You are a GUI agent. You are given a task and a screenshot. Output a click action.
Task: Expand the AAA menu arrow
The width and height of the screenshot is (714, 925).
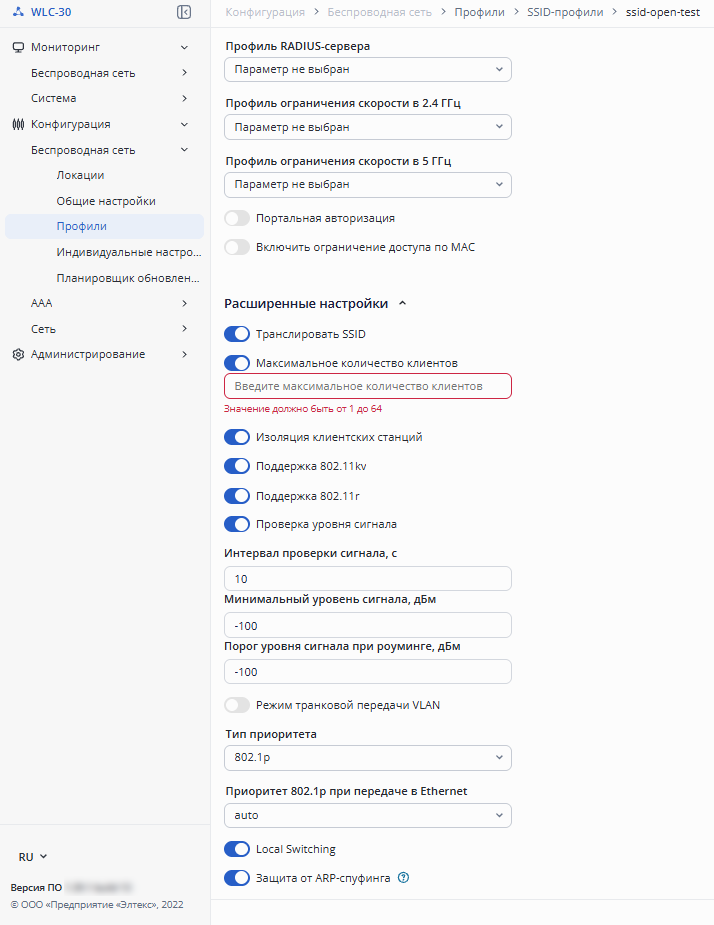(185, 303)
